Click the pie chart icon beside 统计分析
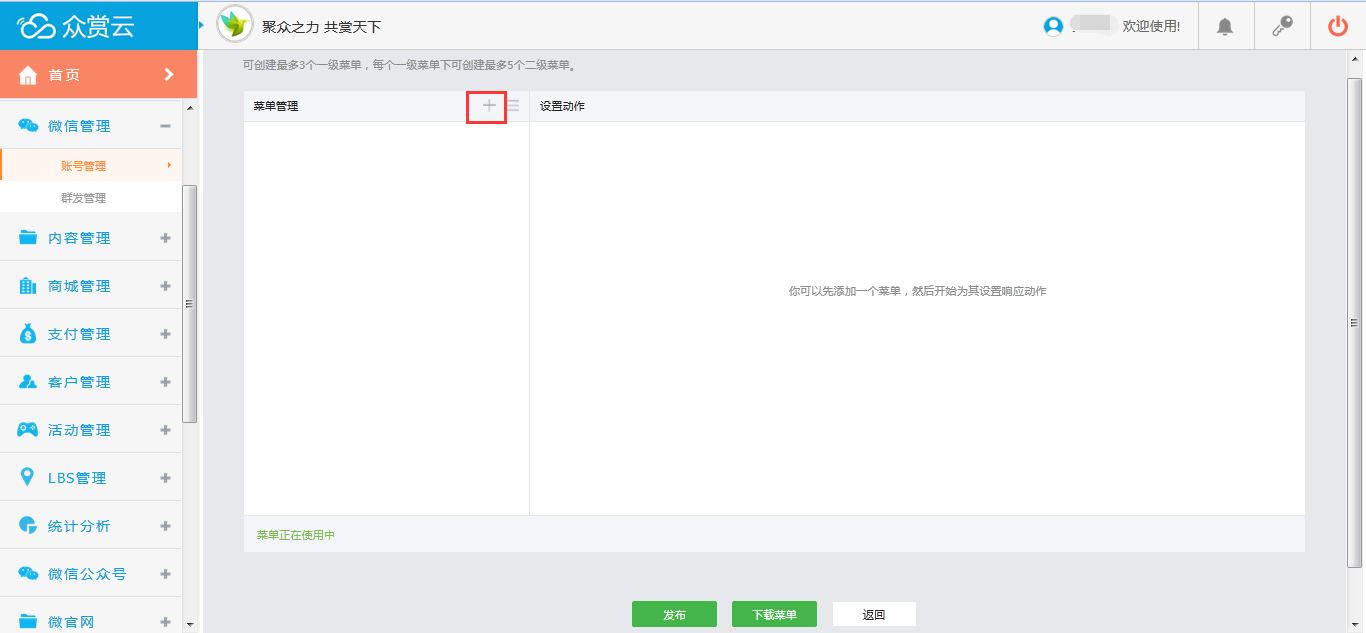The height and width of the screenshot is (633, 1366). (28, 526)
